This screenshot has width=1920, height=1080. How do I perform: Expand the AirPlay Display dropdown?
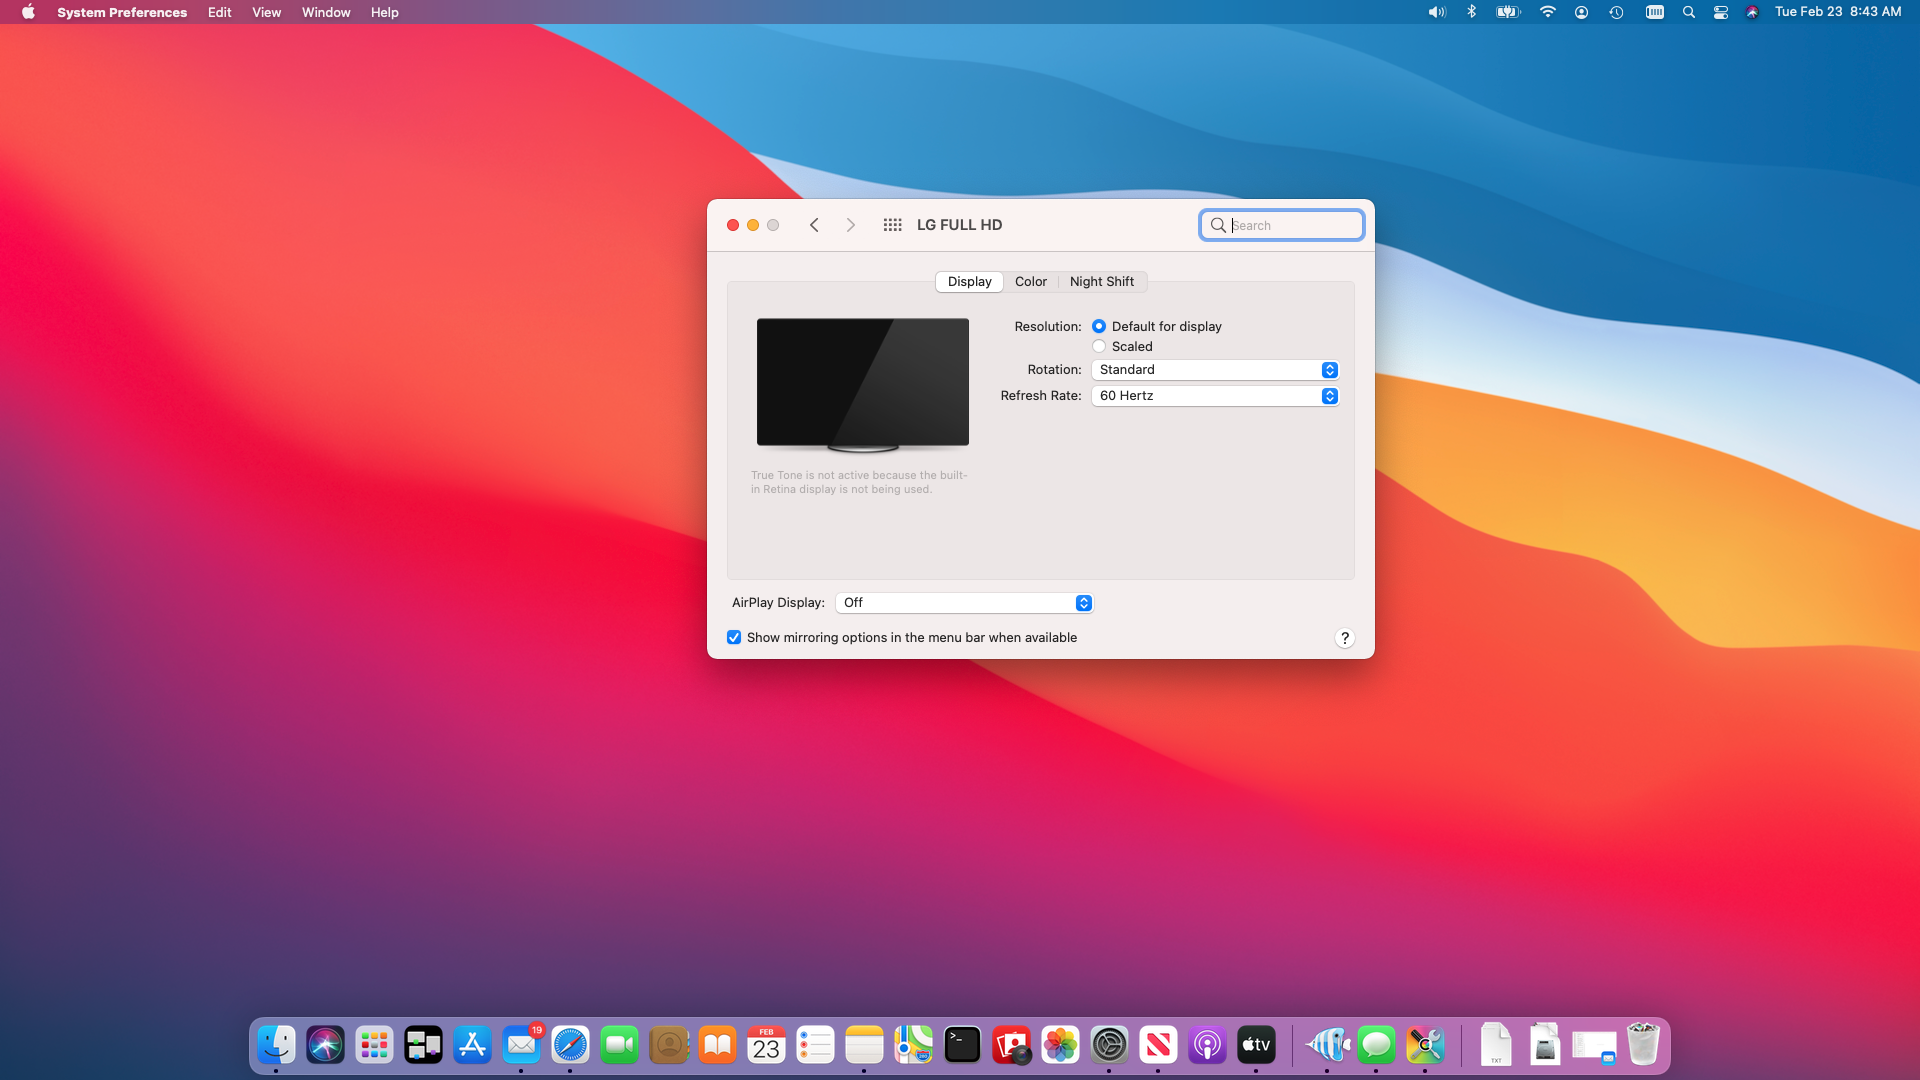tap(964, 603)
